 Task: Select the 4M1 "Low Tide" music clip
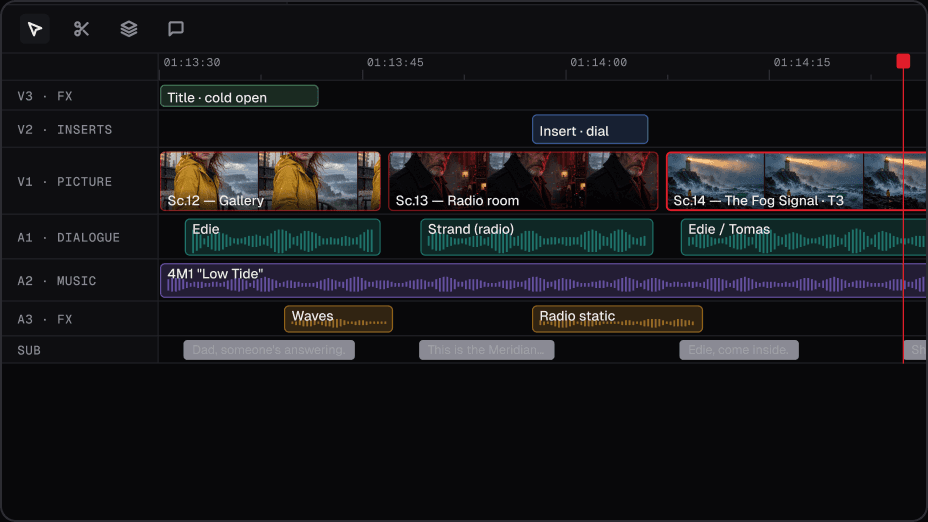click(543, 281)
